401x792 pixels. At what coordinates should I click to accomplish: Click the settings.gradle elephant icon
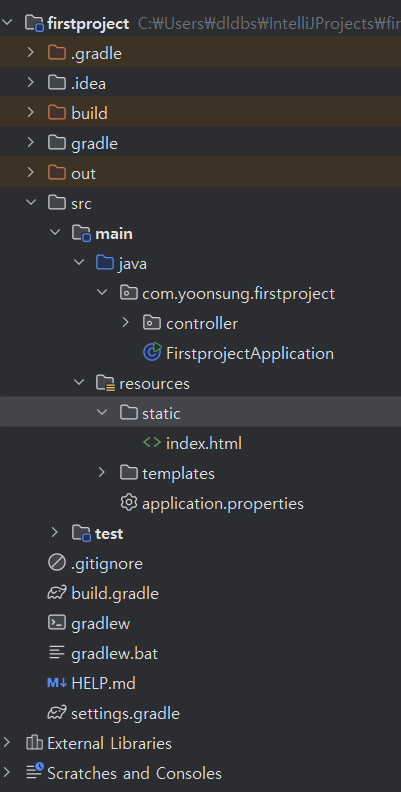57,713
